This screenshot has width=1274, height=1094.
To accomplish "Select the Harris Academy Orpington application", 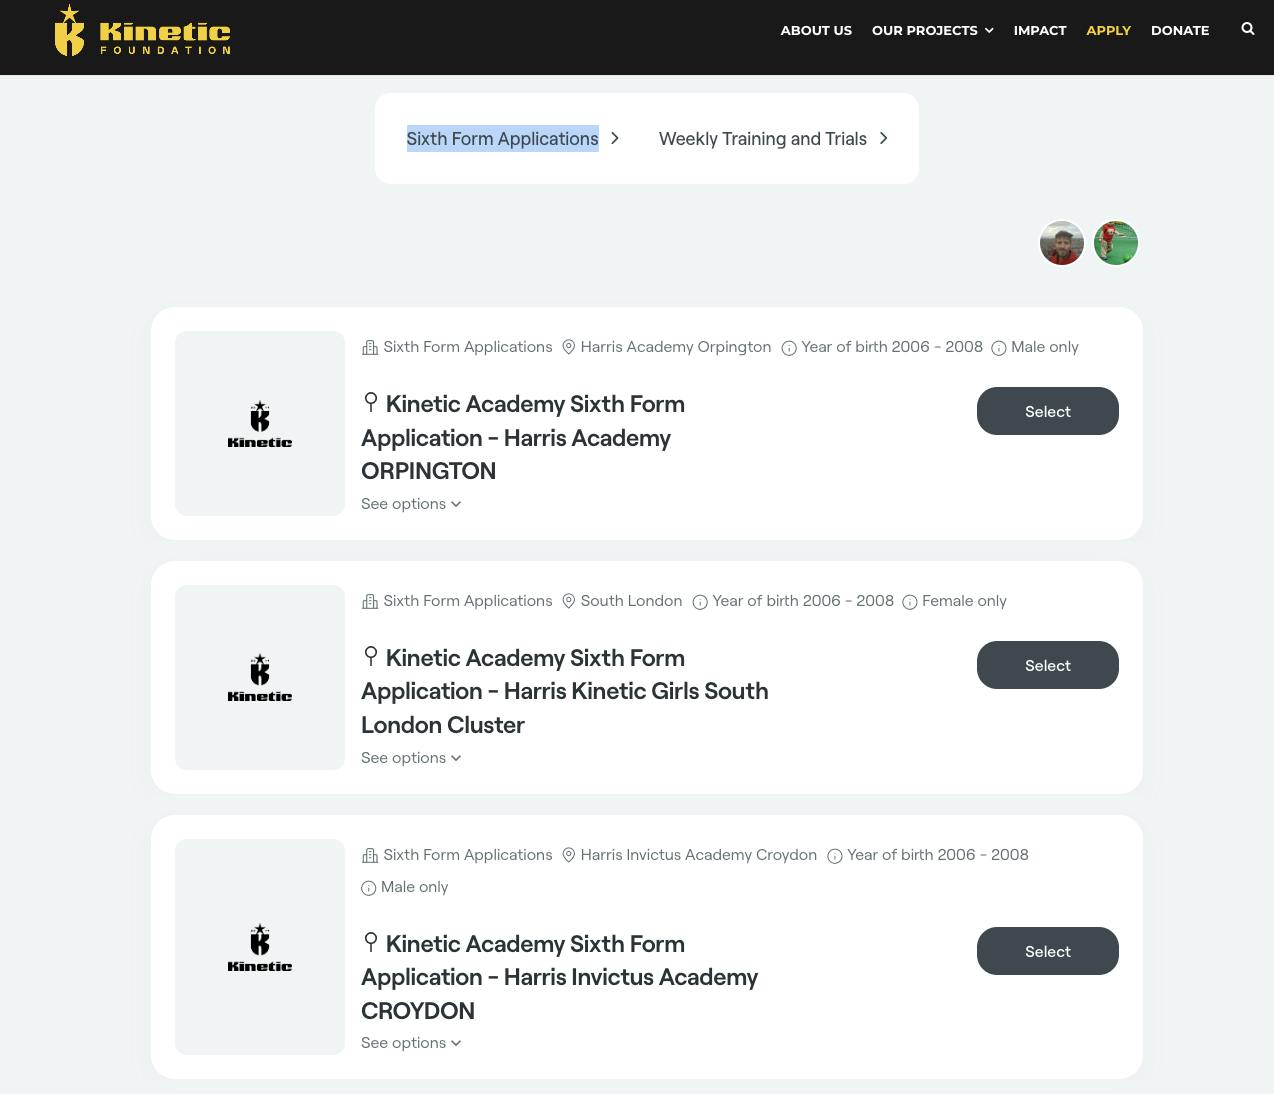I will [x=1048, y=411].
